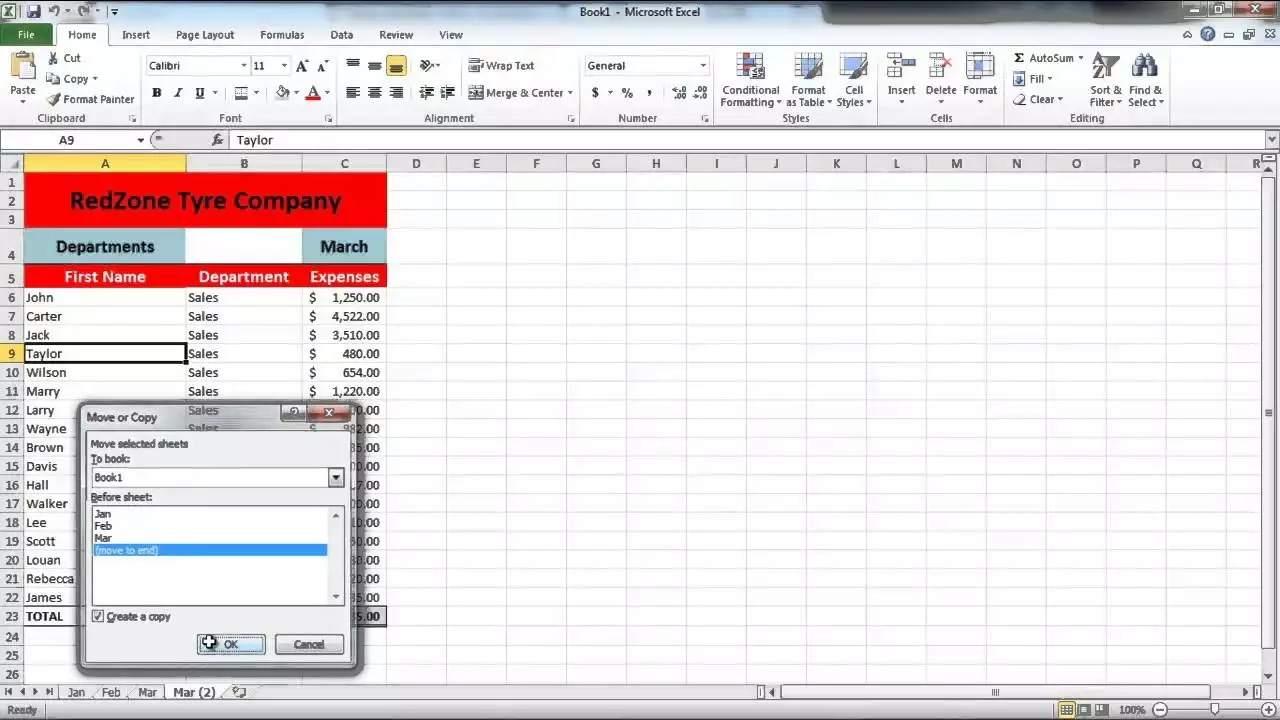Open the Page Layout ribbon tab
1280x720 pixels.
point(205,35)
